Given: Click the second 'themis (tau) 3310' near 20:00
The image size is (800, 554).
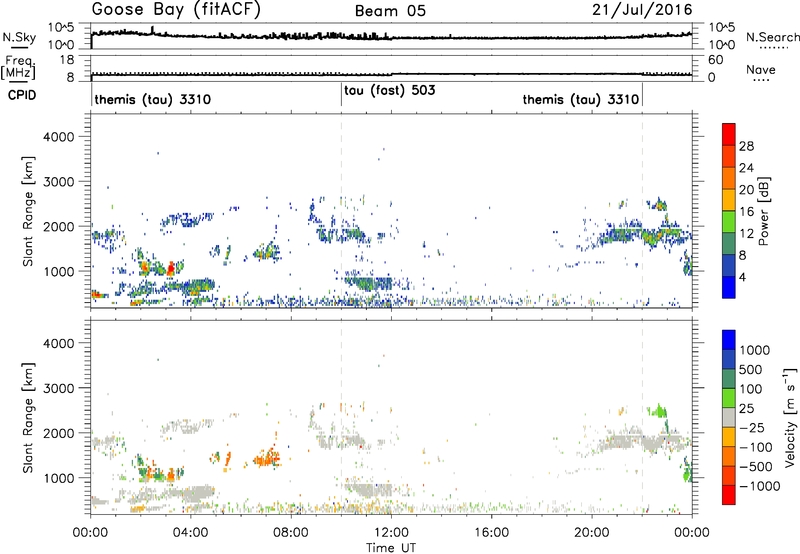Looking at the screenshot, I should click(581, 99).
